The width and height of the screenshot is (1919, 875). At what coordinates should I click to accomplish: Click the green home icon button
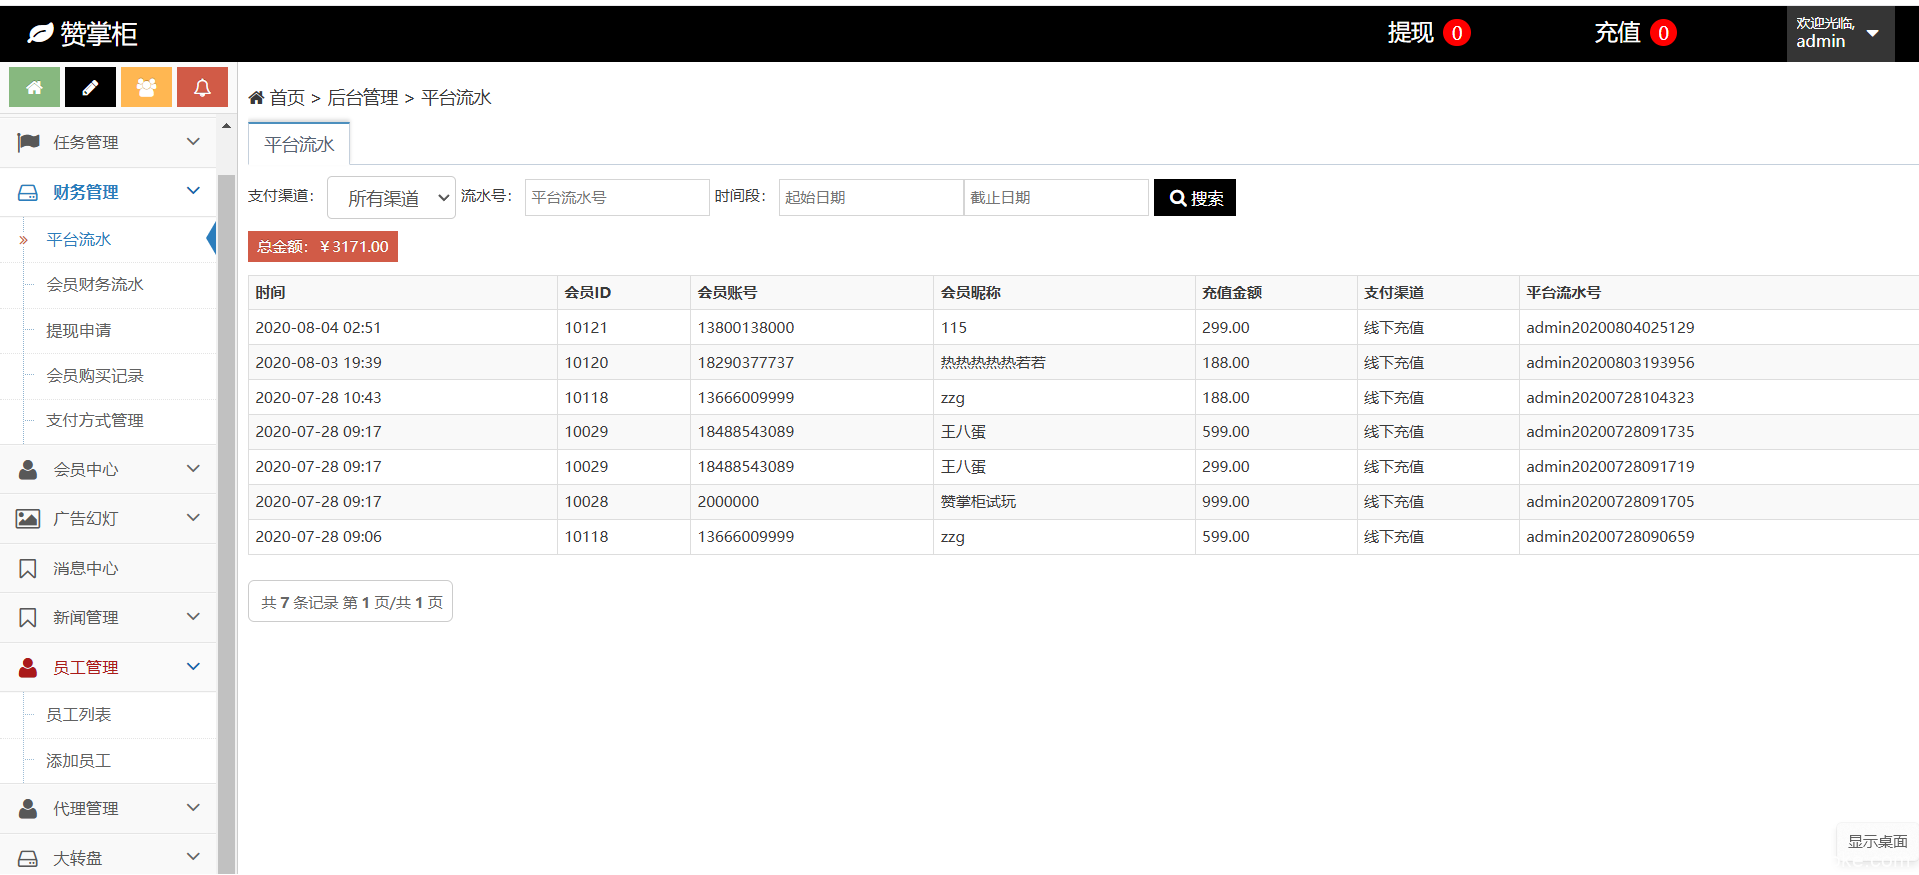click(34, 88)
